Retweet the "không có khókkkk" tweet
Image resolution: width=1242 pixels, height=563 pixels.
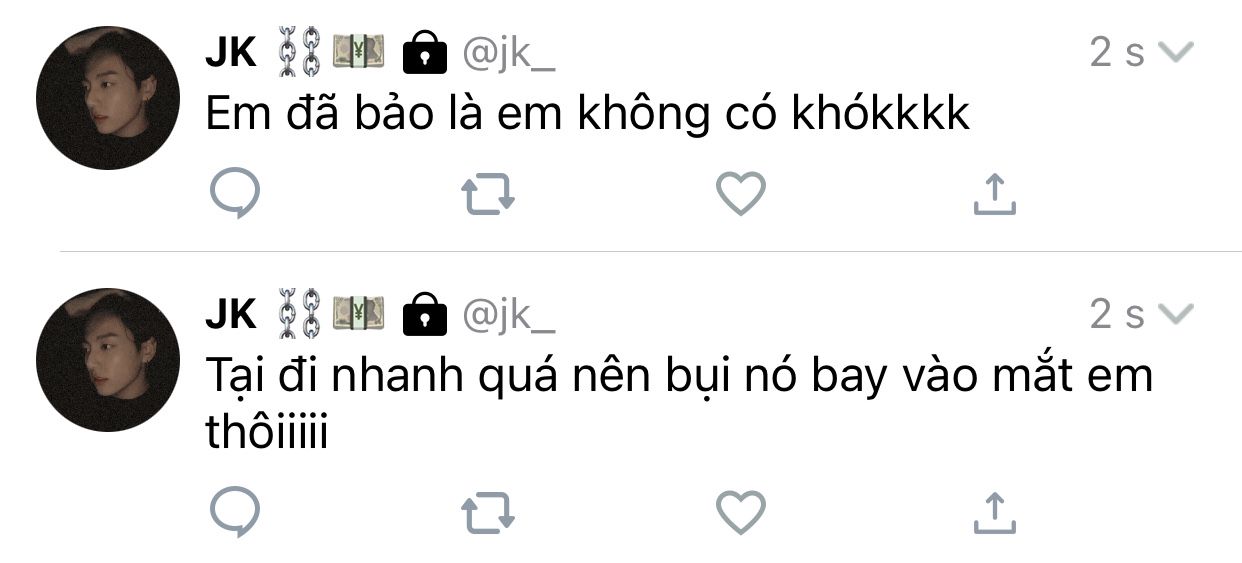[488, 195]
